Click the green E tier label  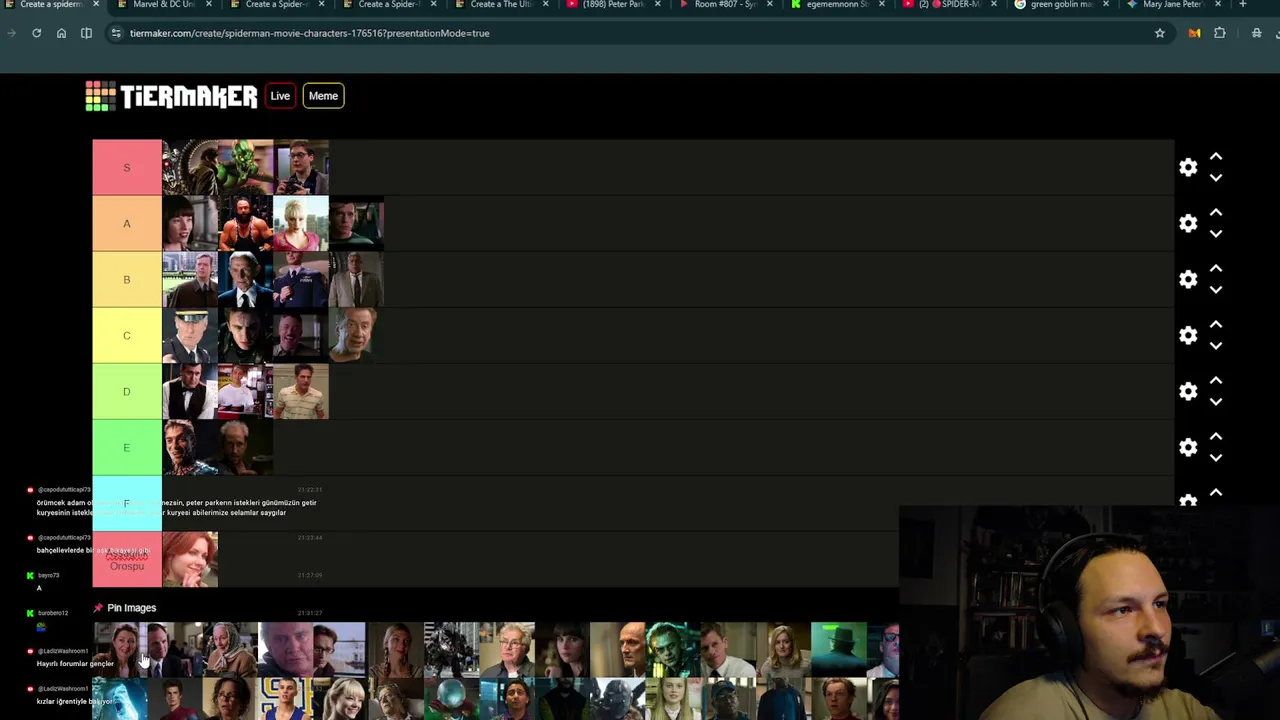point(127,447)
